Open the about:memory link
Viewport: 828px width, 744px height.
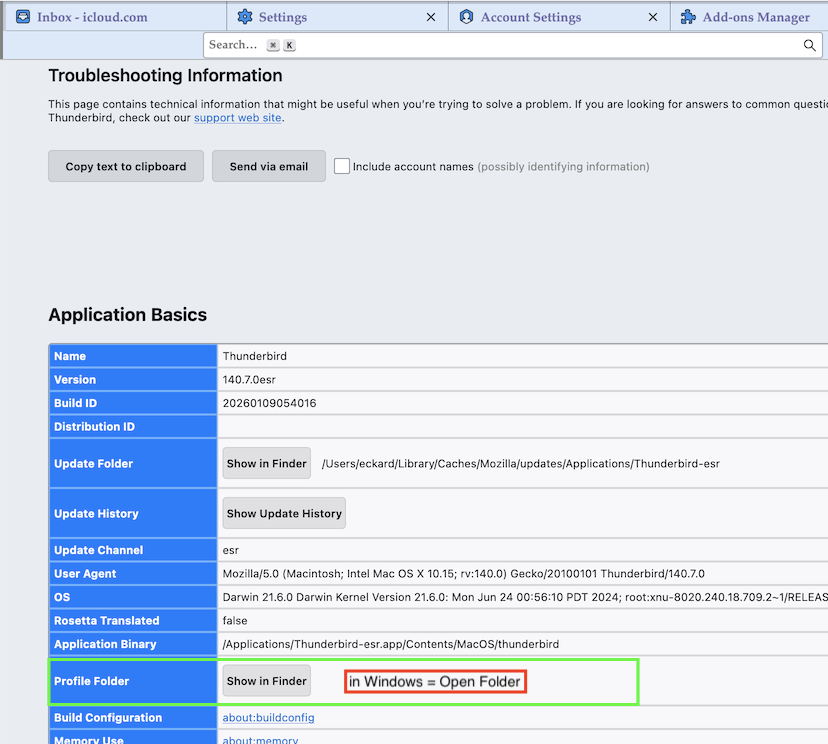pos(260,740)
